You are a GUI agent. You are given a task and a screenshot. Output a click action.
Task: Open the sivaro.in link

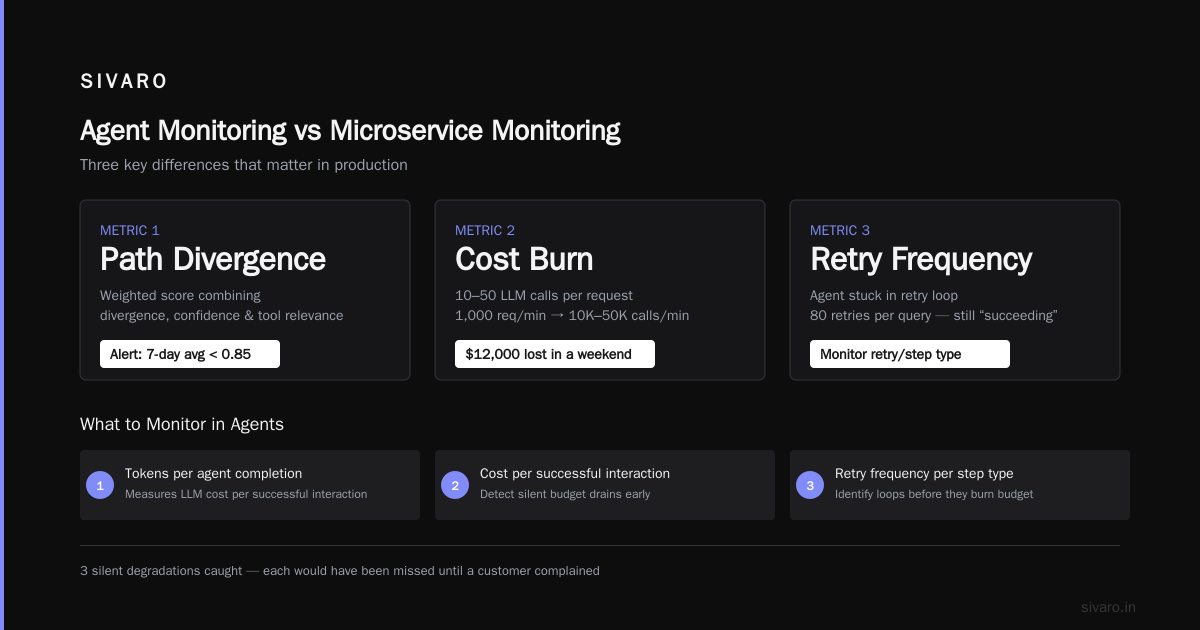coord(1108,607)
